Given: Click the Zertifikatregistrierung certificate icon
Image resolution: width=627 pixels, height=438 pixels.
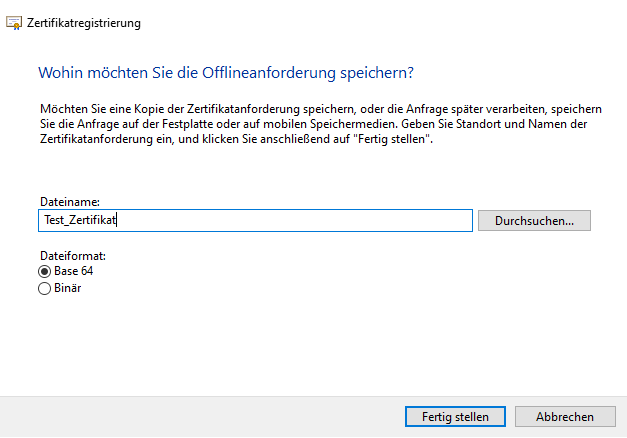Looking at the screenshot, I should point(14,23).
